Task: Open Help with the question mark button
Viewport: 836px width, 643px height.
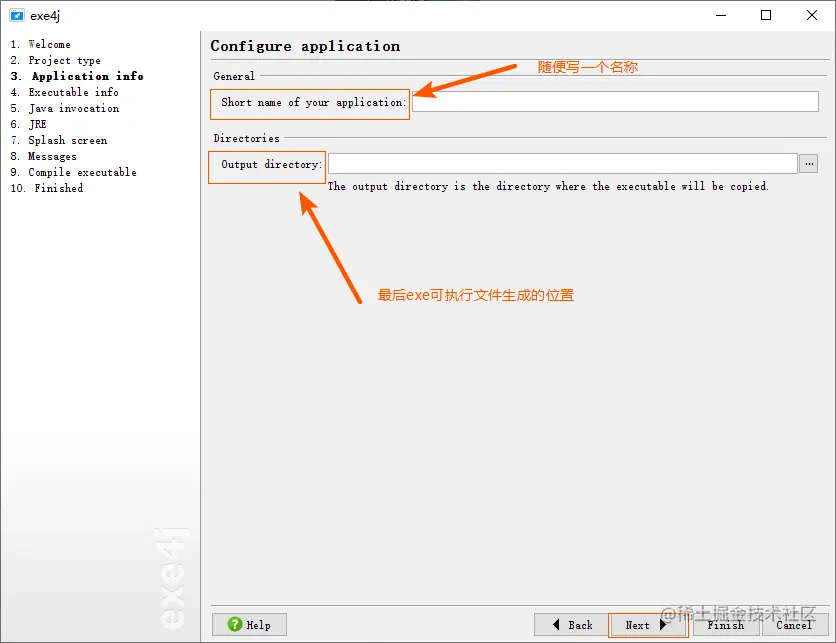Action: pyautogui.click(x=249, y=624)
